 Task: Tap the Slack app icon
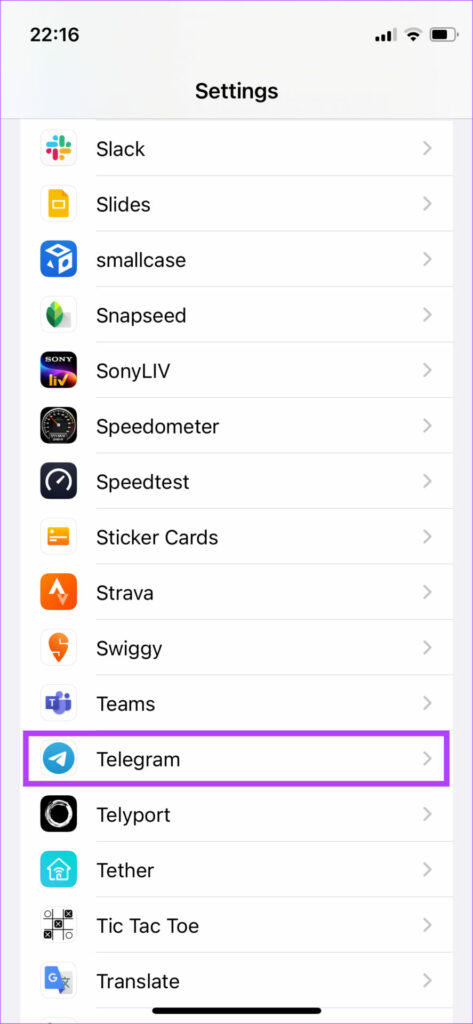pos(58,148)
